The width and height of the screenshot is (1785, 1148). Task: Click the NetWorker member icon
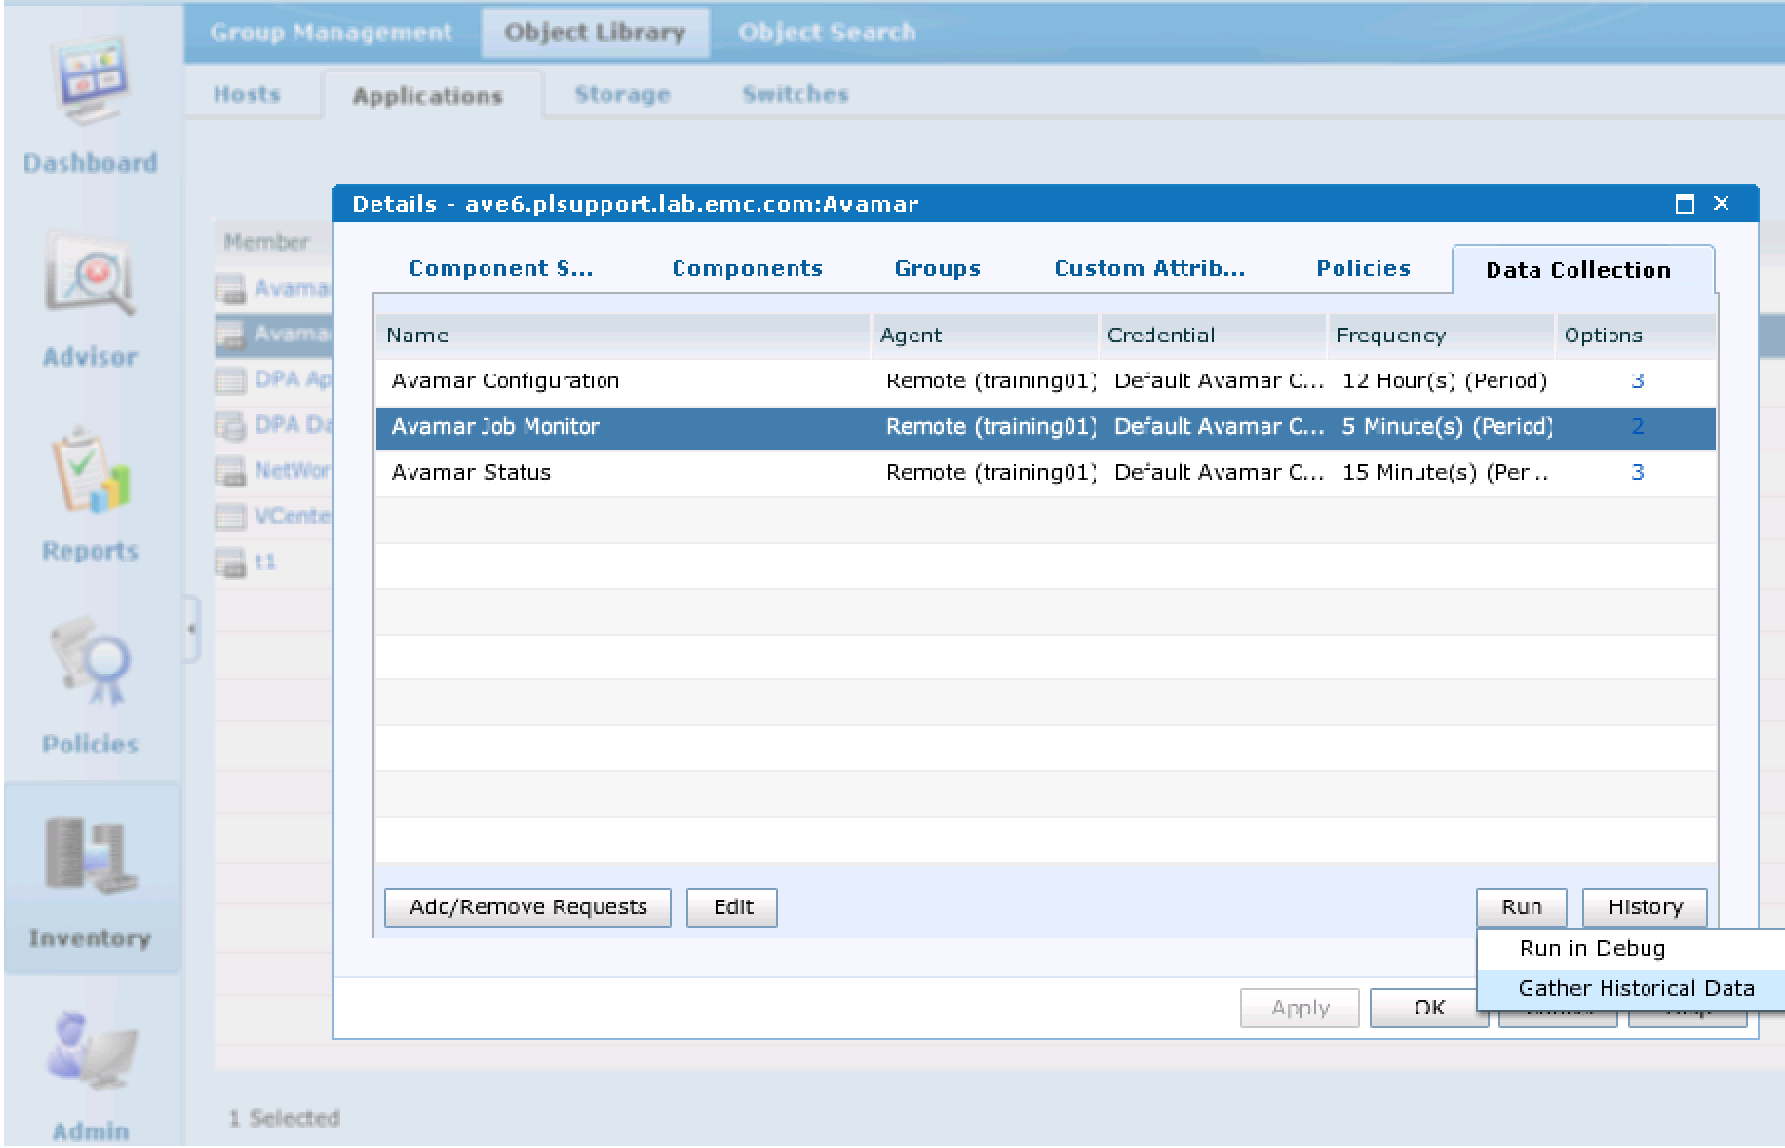tap(230, 470)
